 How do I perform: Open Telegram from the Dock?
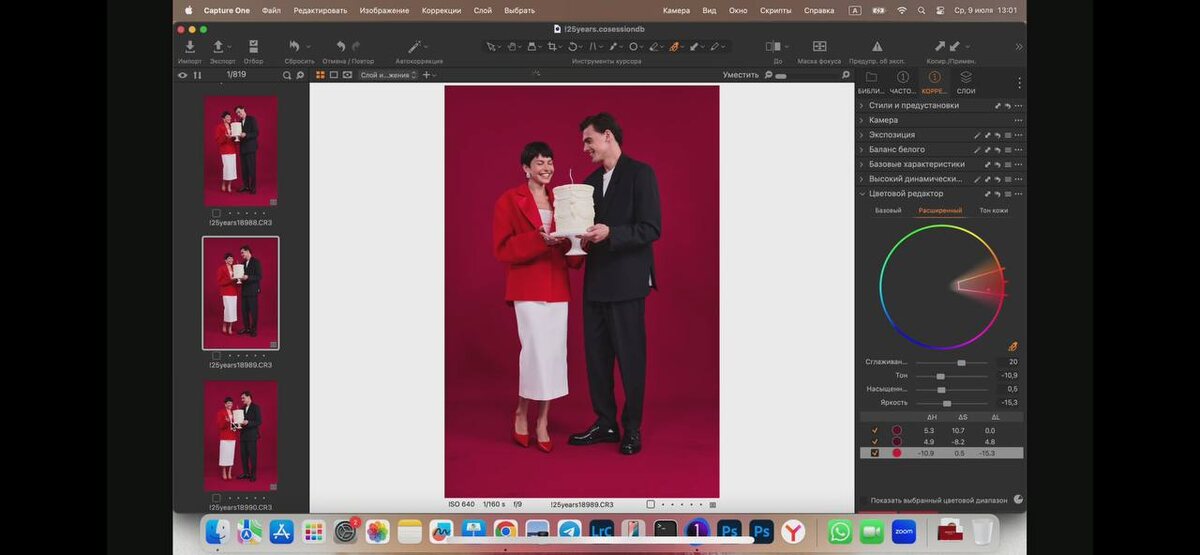click(569, 531)
